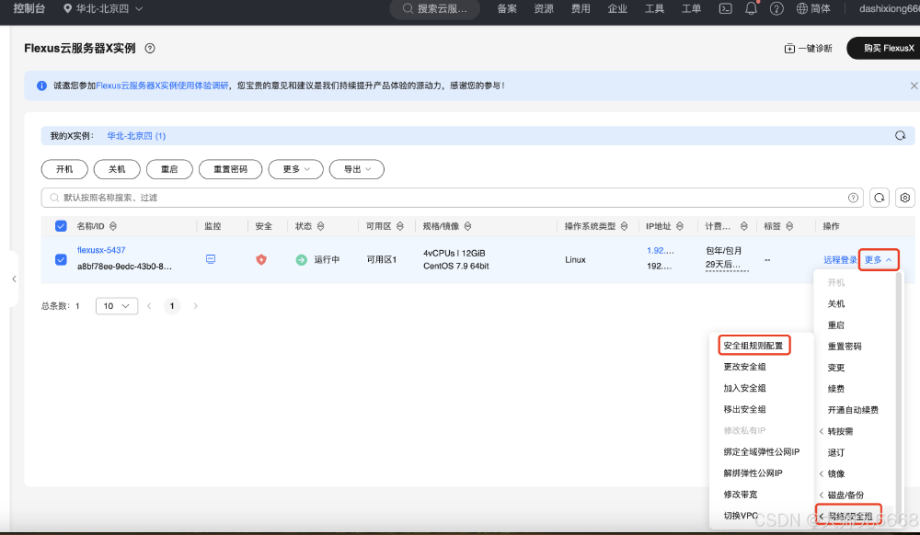Collapse the row 更多 actions menu
Viewport: 920px width, 535px height.
[878, 259]
